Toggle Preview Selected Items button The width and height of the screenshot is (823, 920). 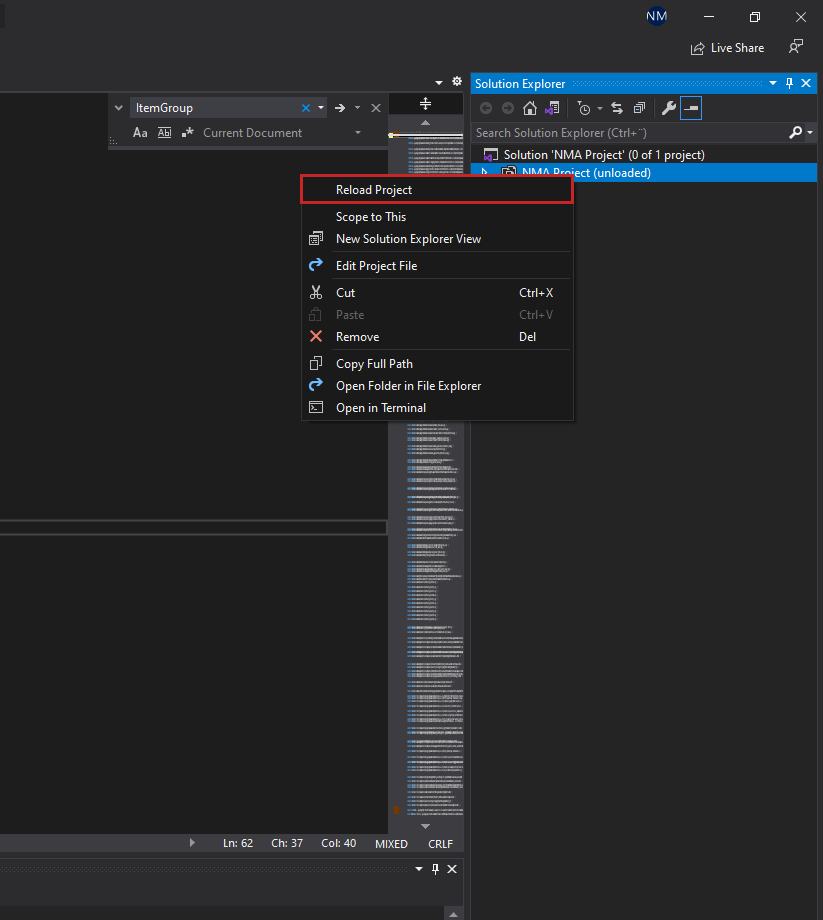pos(691,108)
